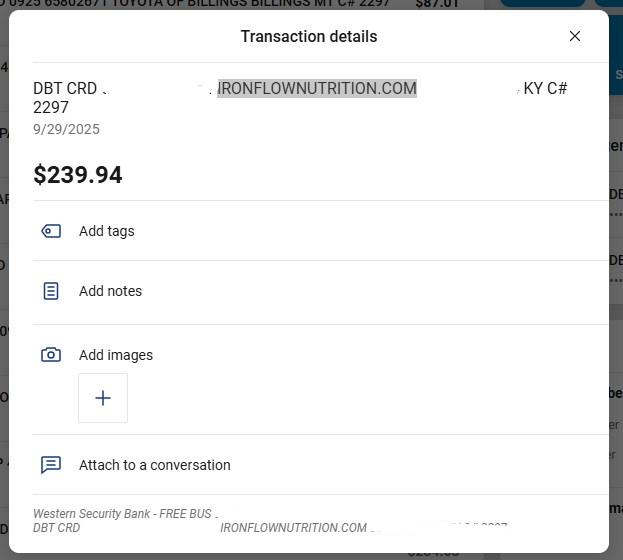Click the 9/29/2025 transaction date

click(66, 129)
